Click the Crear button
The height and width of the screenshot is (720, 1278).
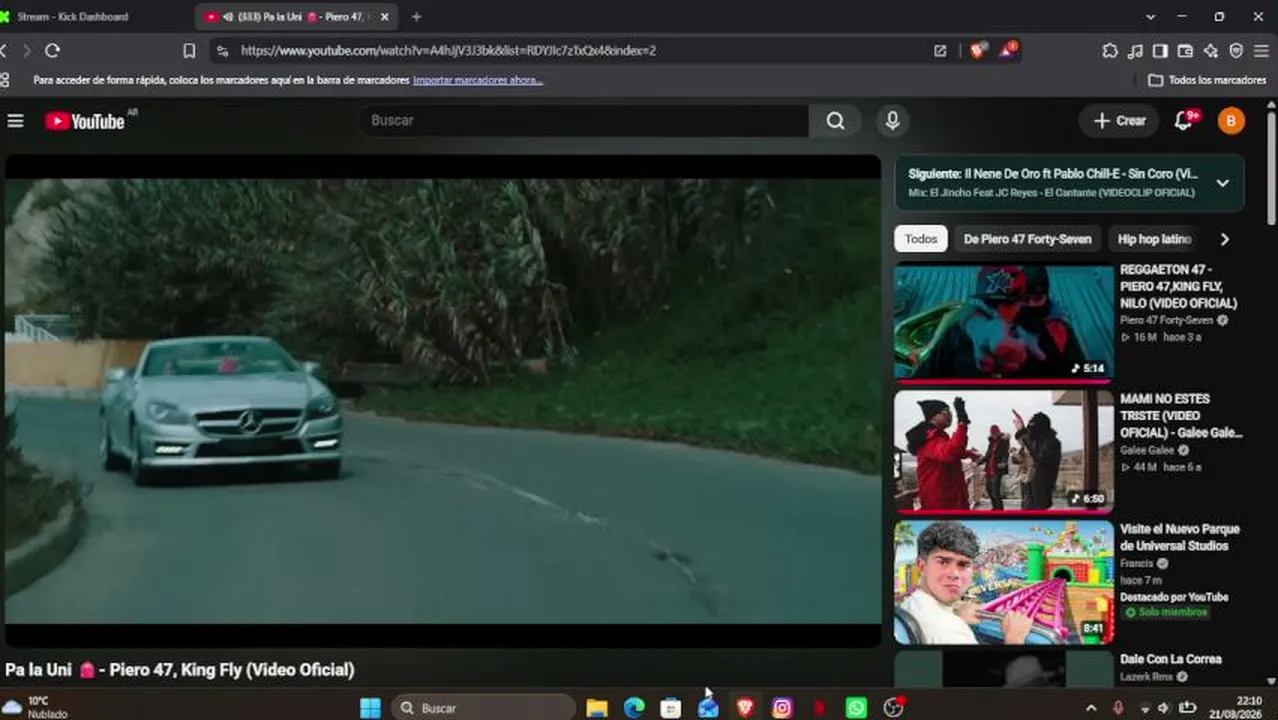[1119, 121]
